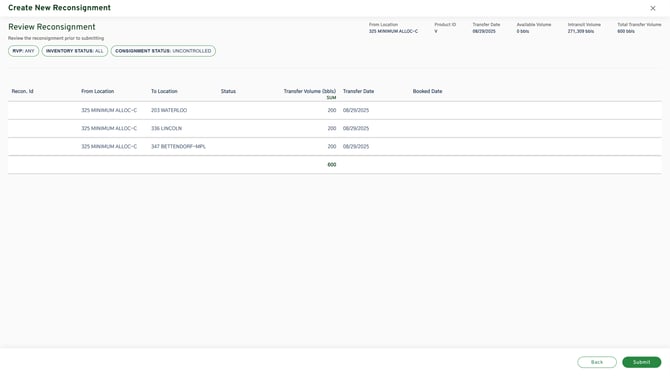Sort by To Location column header
The image size is (670, 376).
[x=164, y=91]
